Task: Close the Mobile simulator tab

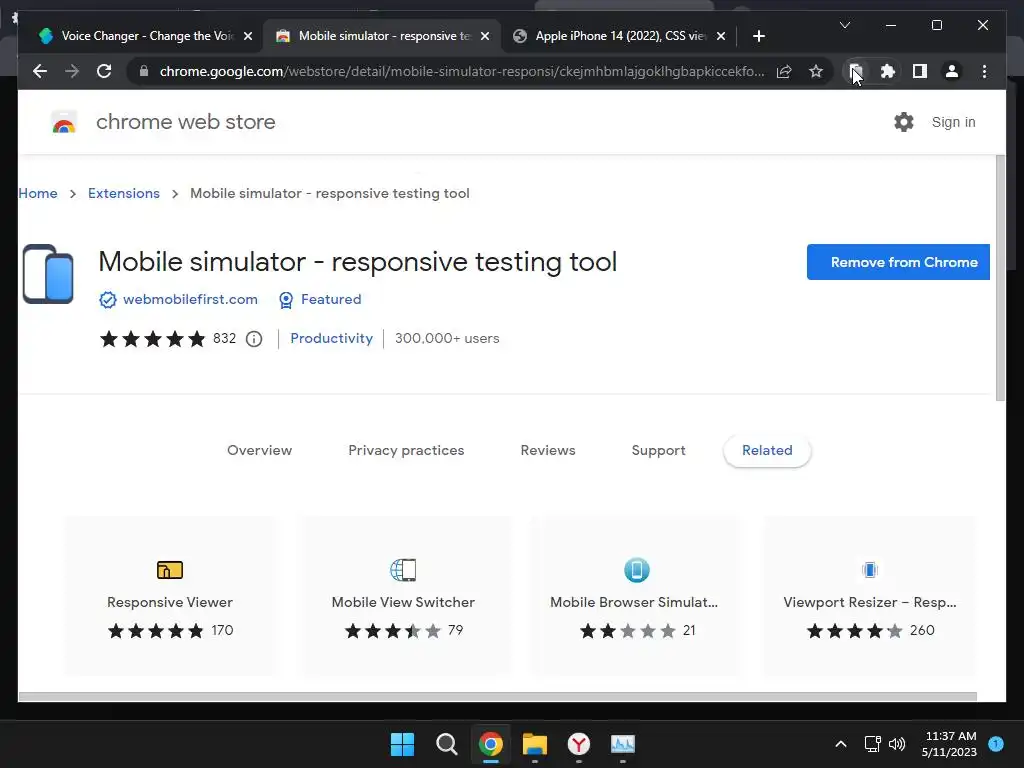Action: pyautogui.click(x=485, y=36)
